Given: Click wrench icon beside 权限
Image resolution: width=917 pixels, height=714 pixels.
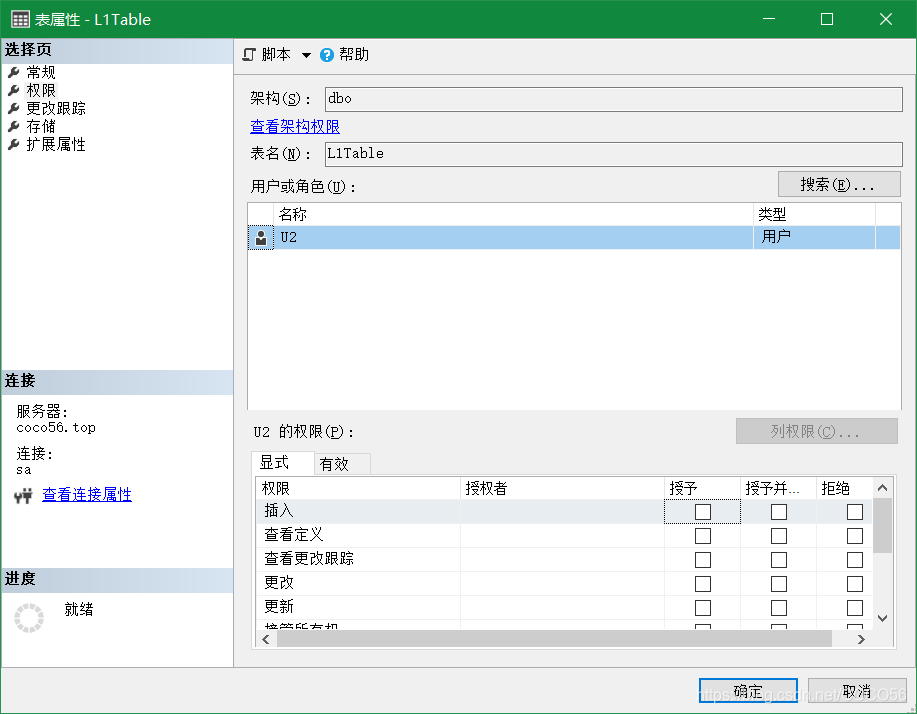Looking at the screenshot, I should pyautogui.click(x=14, y=91).
